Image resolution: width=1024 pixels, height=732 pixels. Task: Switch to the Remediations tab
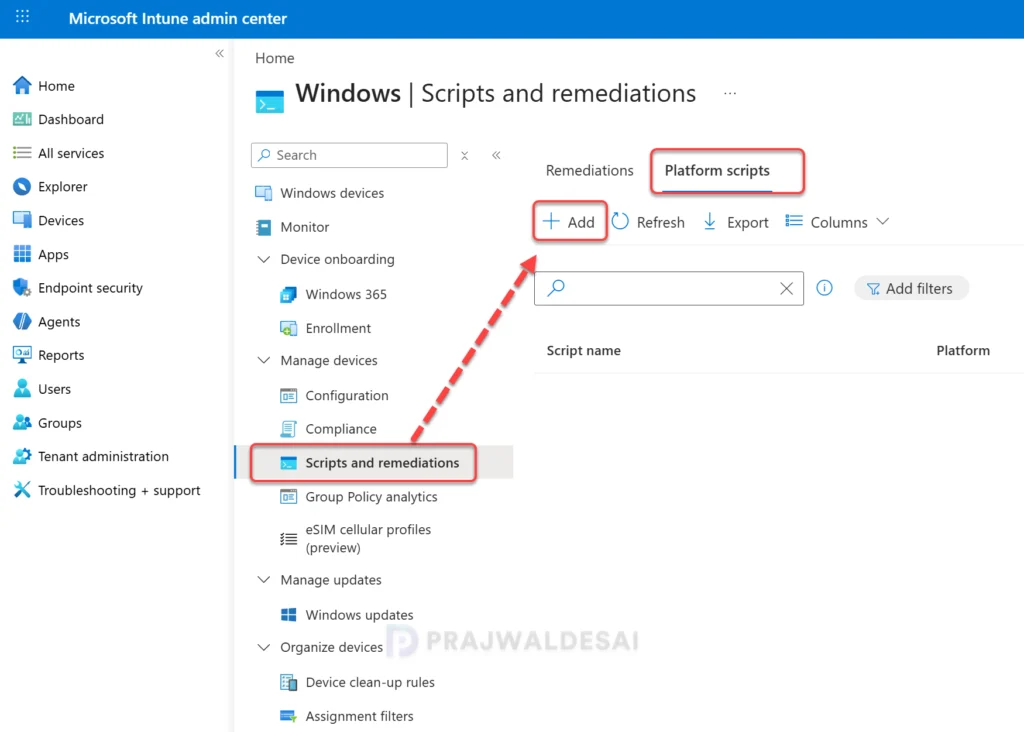coord(590,170)
